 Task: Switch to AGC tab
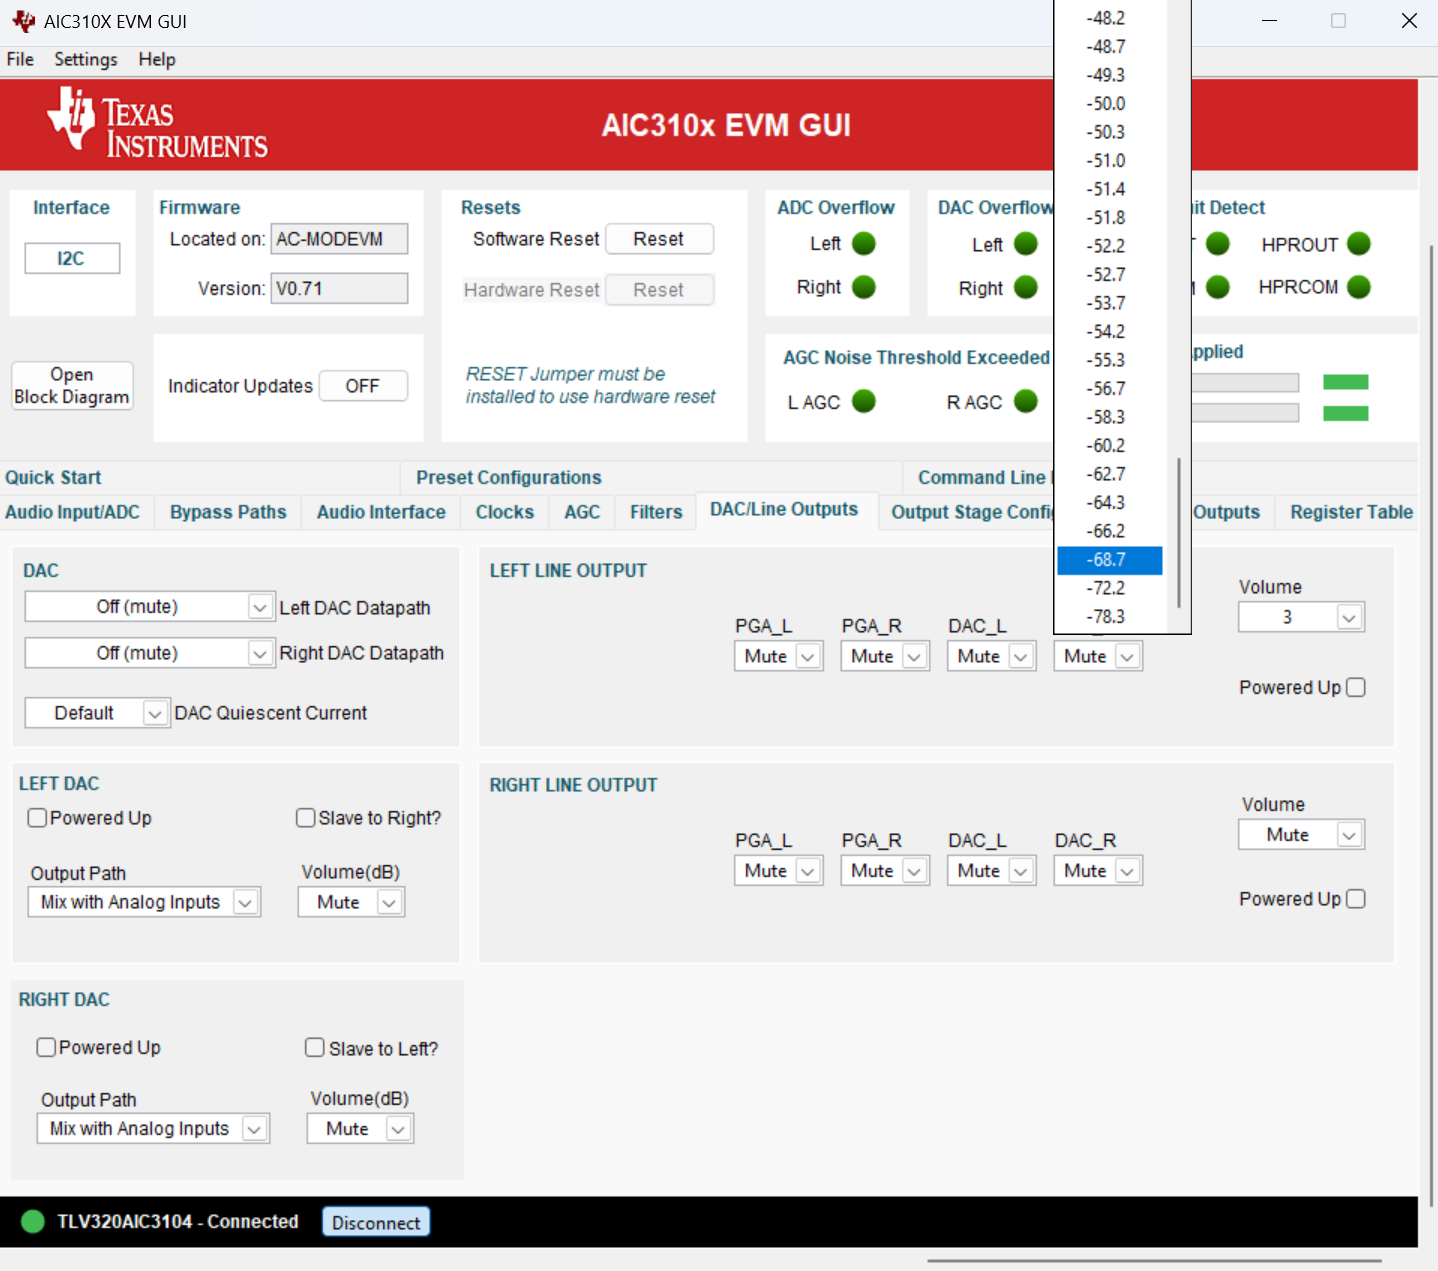(x=582, y=512)
